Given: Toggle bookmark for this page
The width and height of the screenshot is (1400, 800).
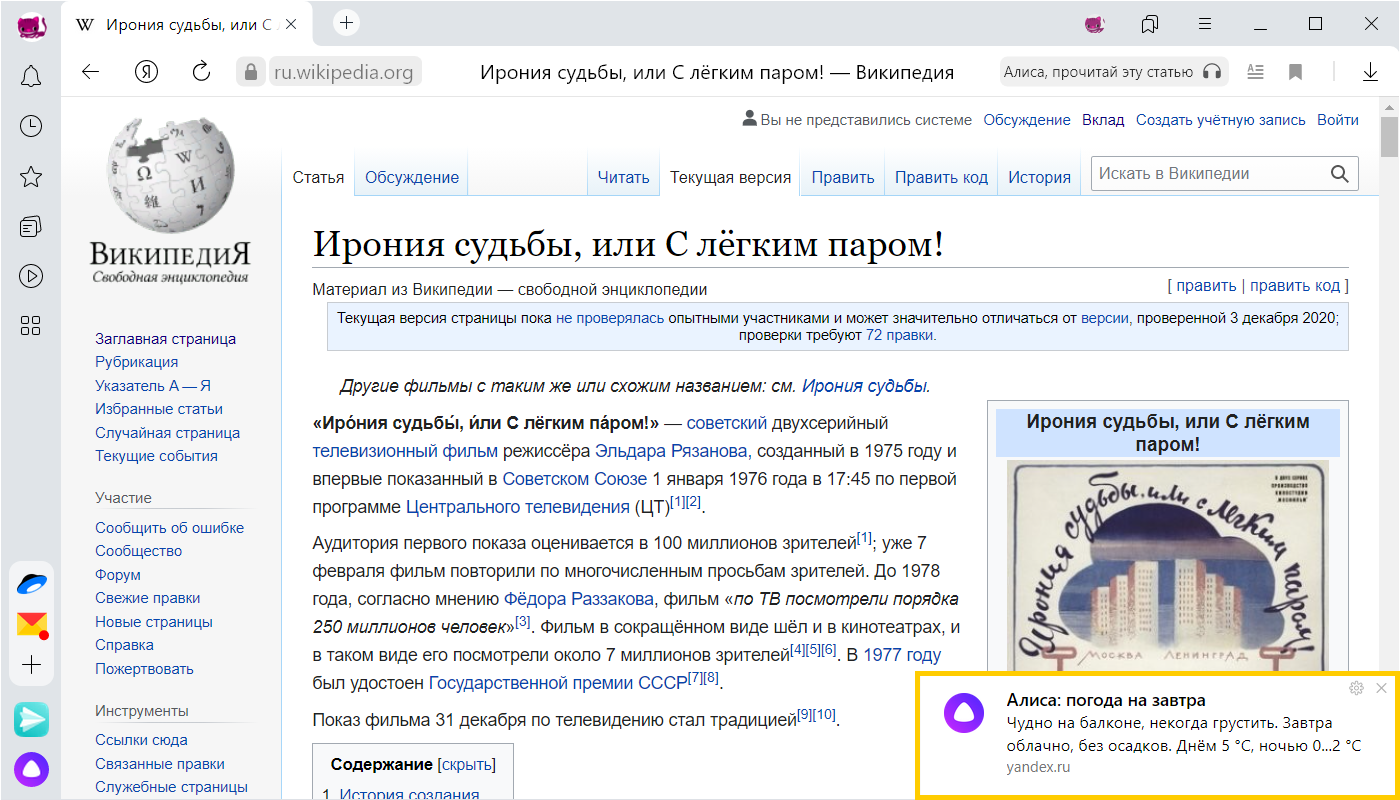Looking at the screenshot, I should coord(1295,72).
